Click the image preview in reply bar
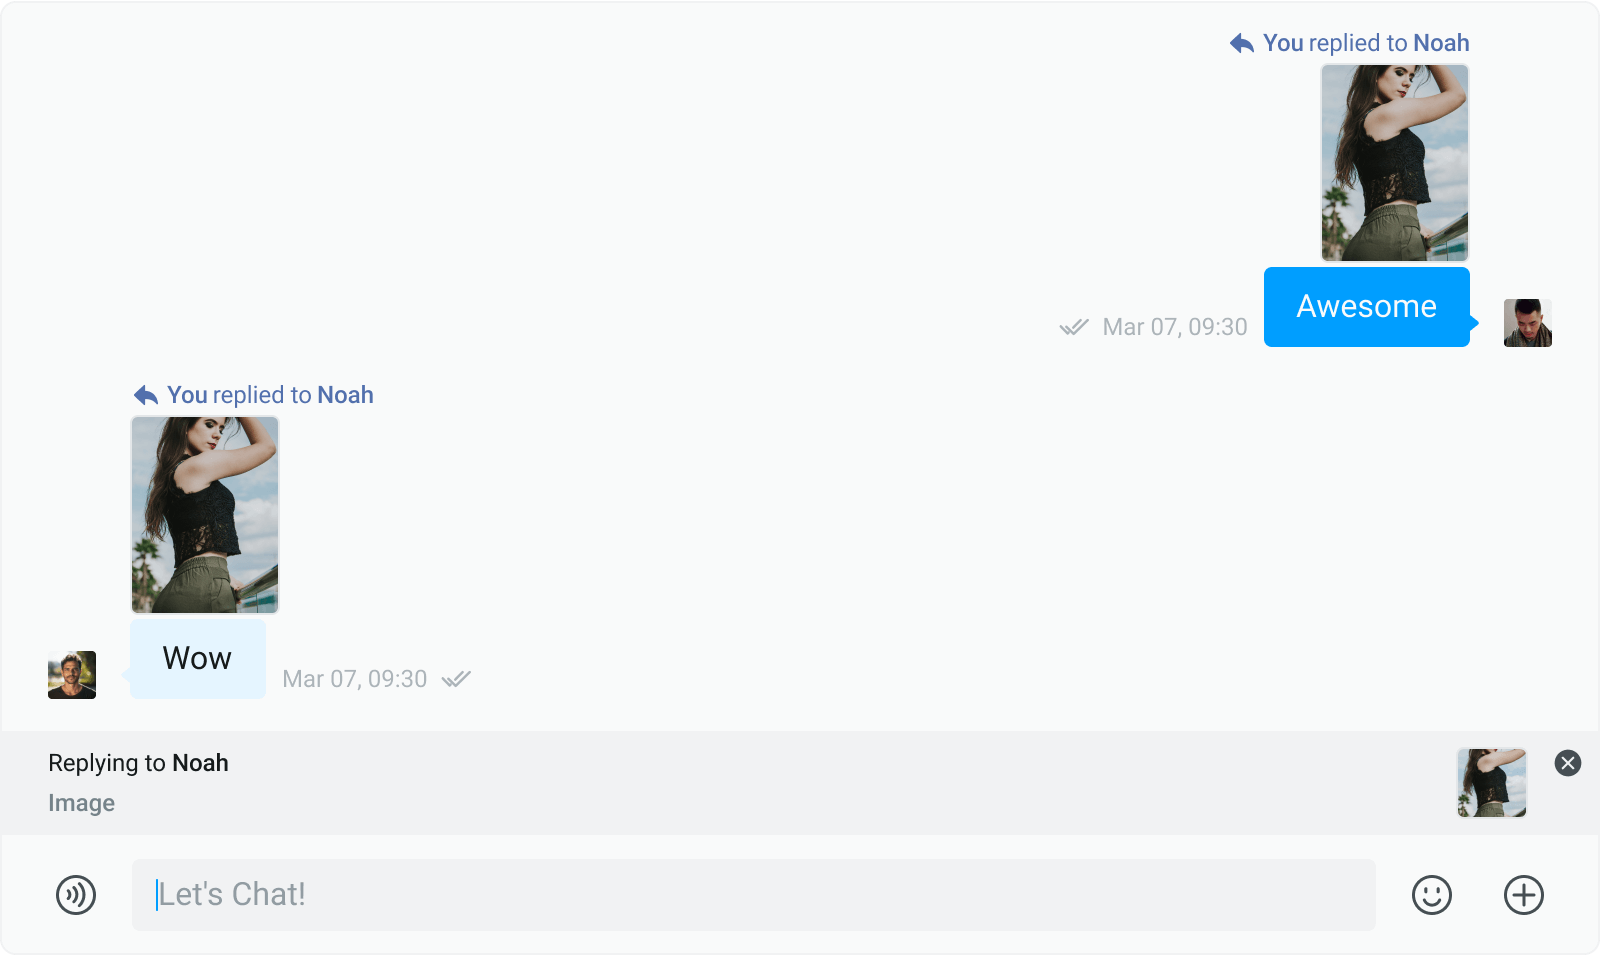This screenshot has width=1600, height=955. pos(1491,783)
